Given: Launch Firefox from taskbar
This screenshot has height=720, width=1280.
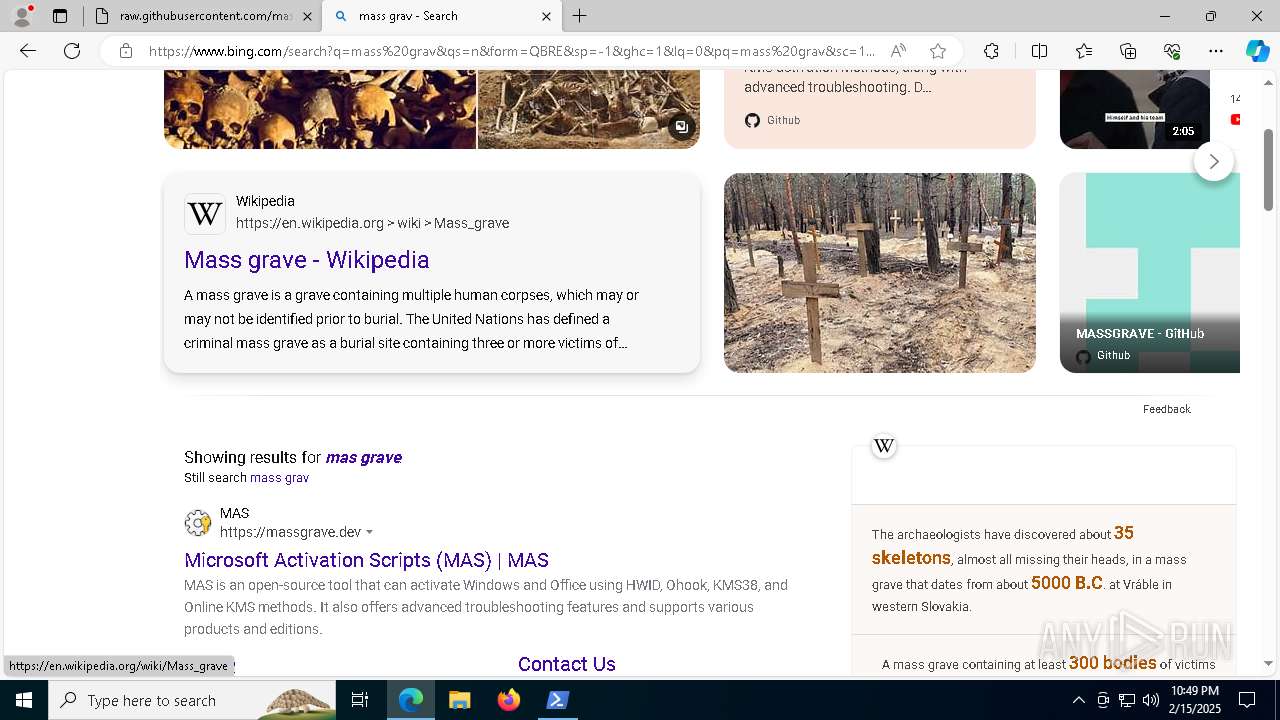Looking at the screenshot, I should click(509, 700).
